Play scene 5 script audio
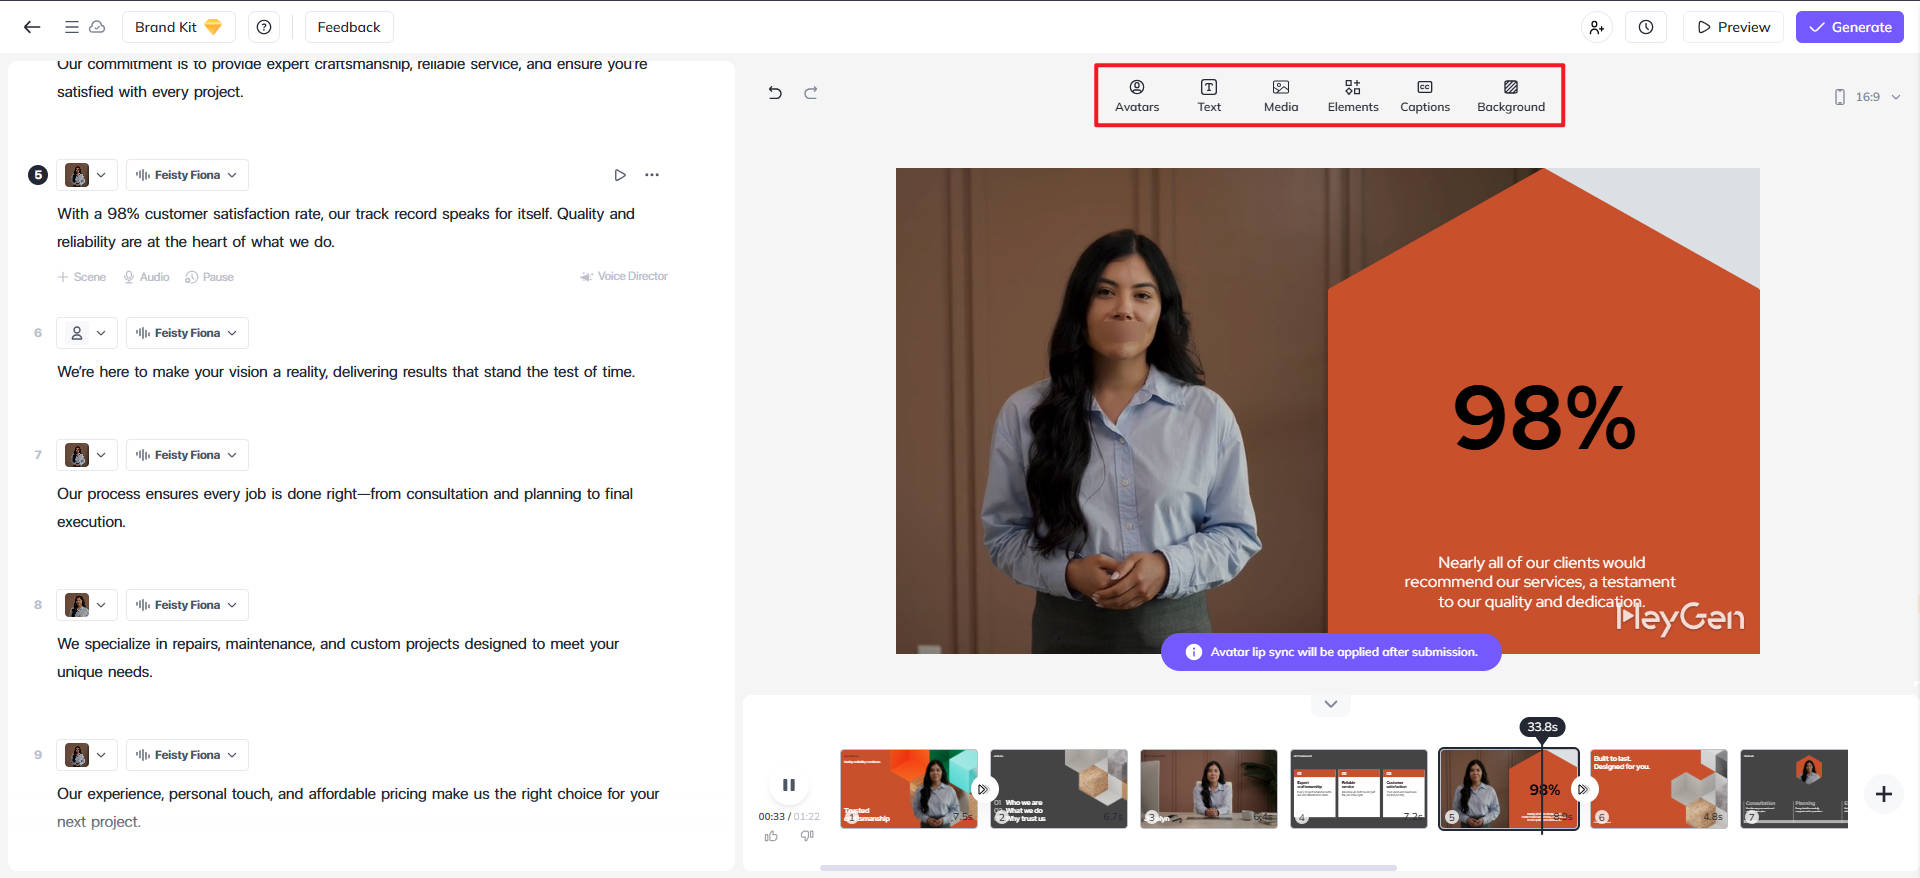 [x=620, y=175]
